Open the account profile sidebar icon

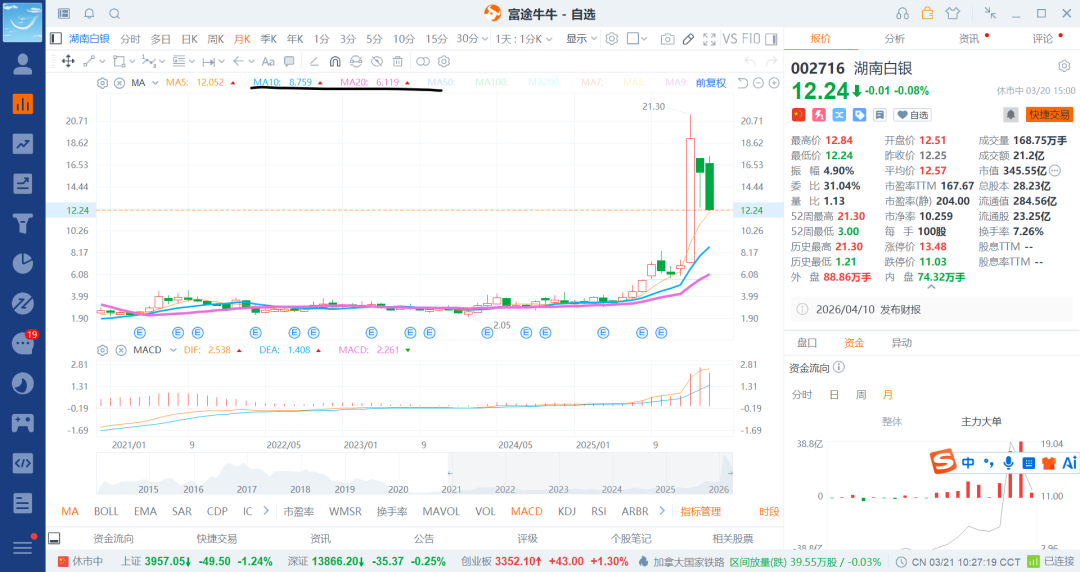pyautogui.click(x=23, y=64)
